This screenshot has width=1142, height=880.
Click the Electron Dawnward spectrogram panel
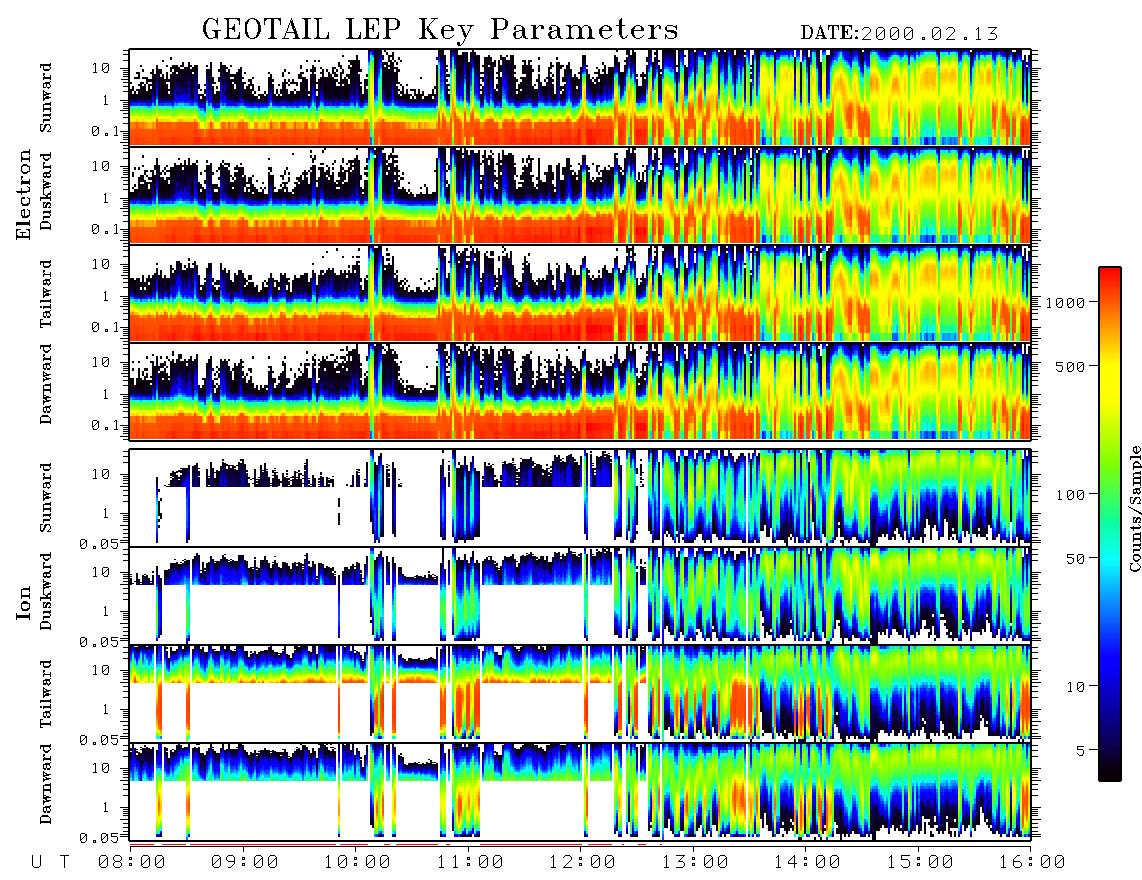pos(580,391)
